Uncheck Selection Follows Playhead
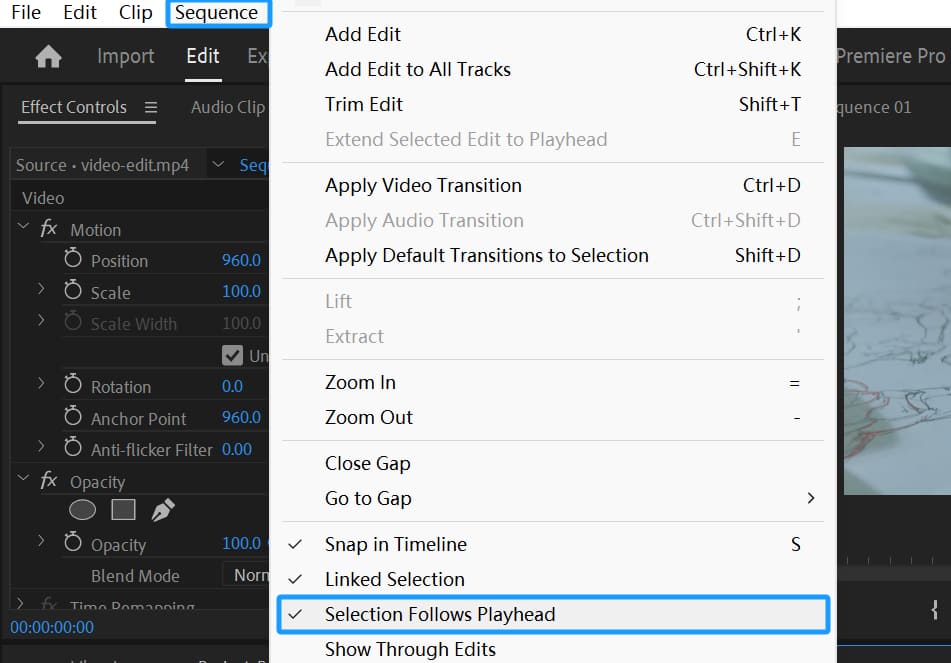Viewport: 951px width, 663px height. tap(439, 614)
